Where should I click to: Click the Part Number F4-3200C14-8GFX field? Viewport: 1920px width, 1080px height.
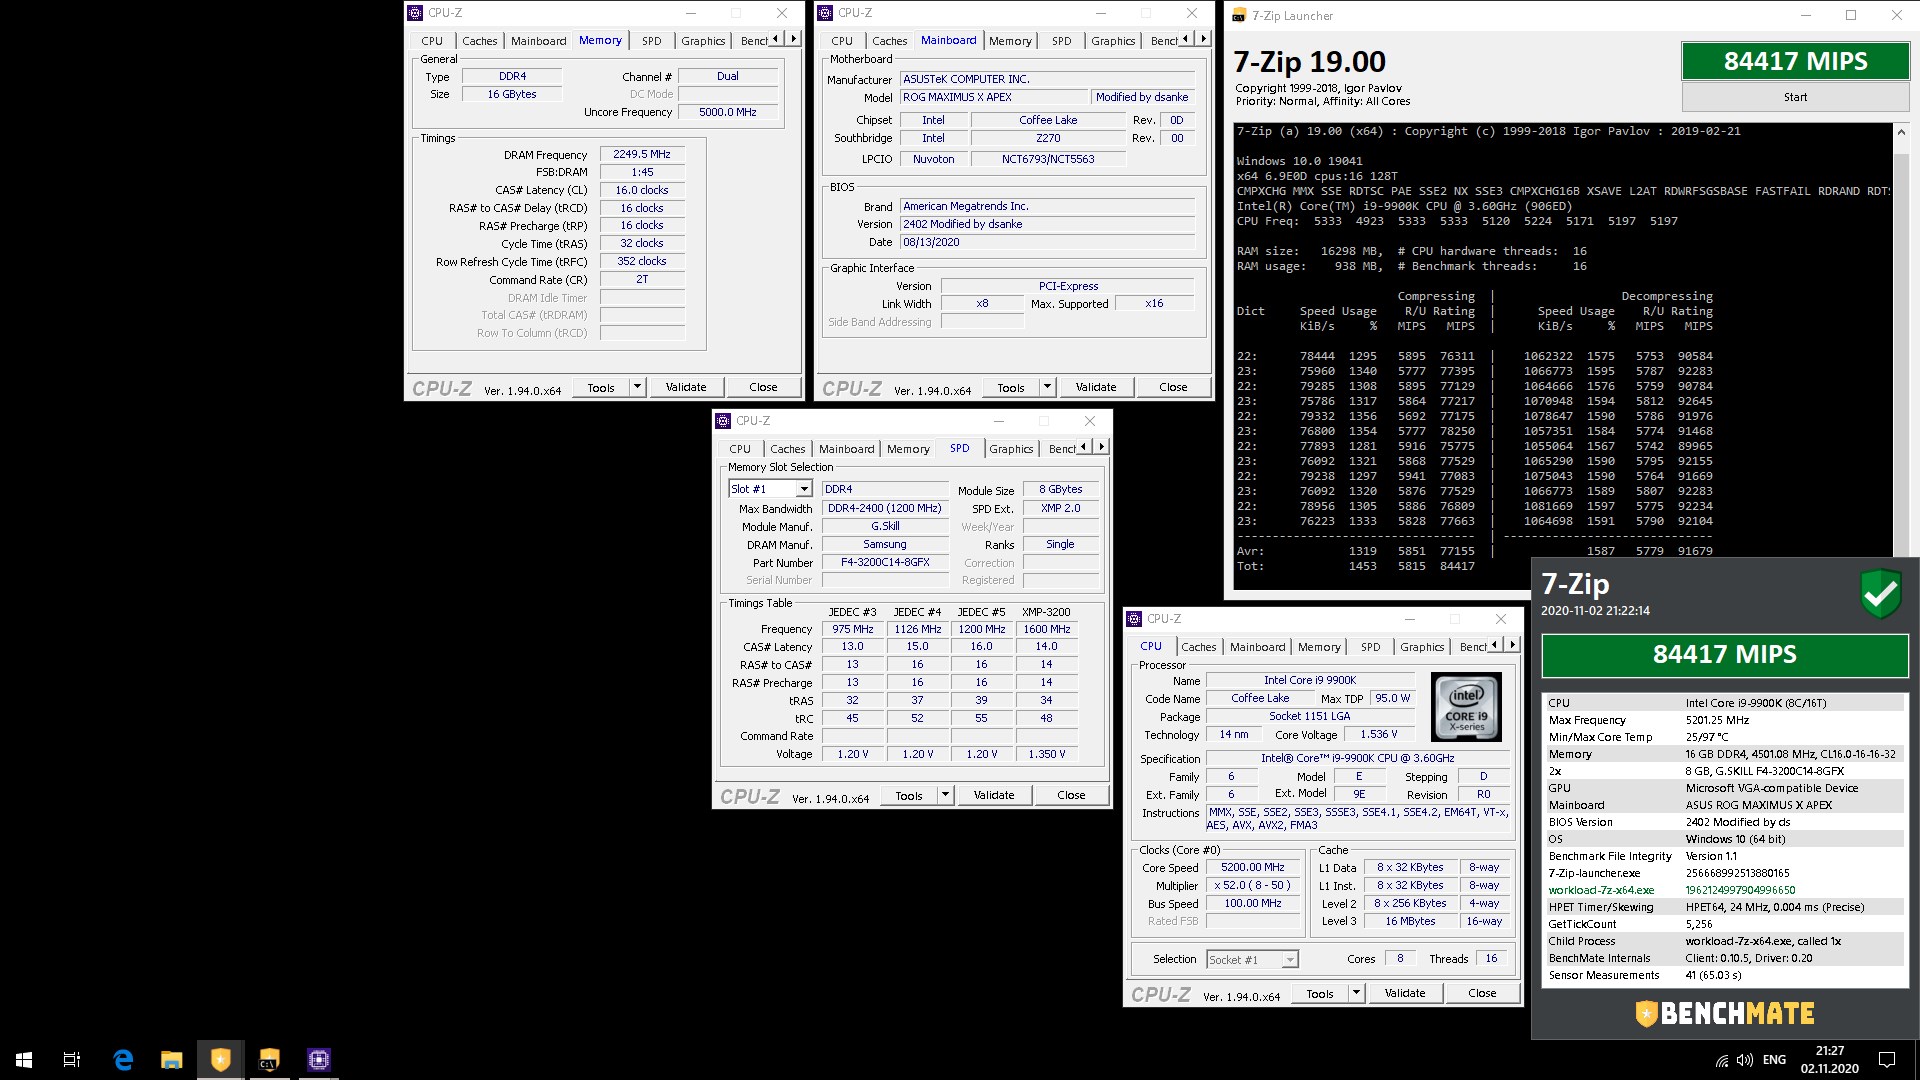885,562
